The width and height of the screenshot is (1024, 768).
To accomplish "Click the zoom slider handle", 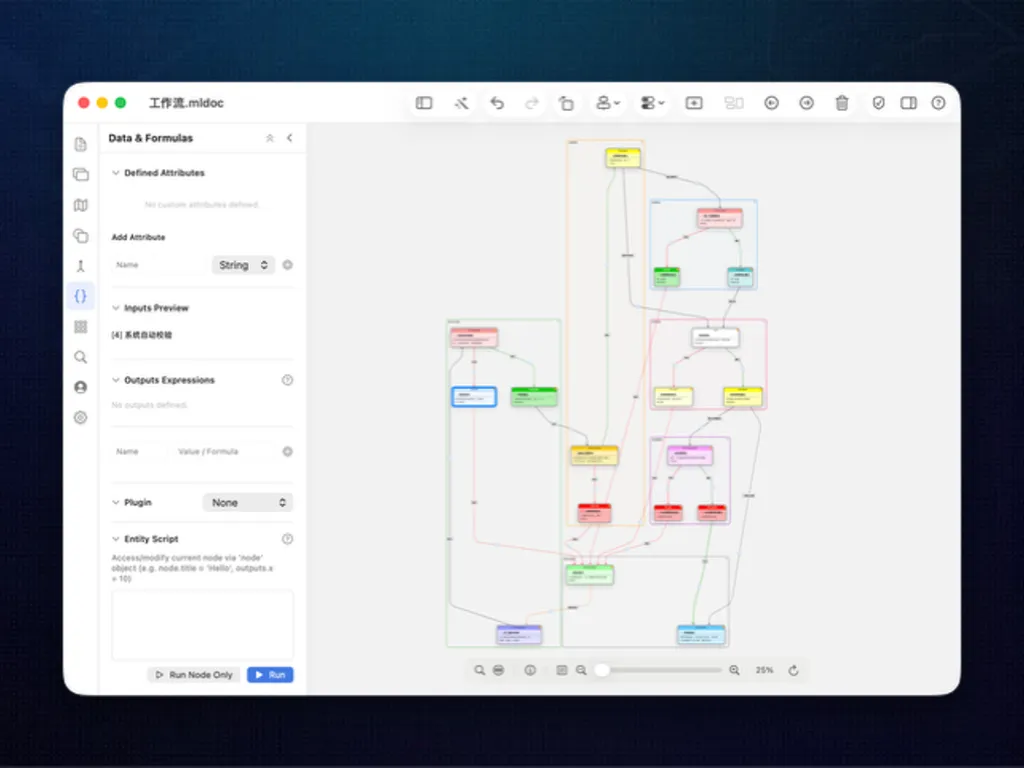I will [x=602, y=670].
